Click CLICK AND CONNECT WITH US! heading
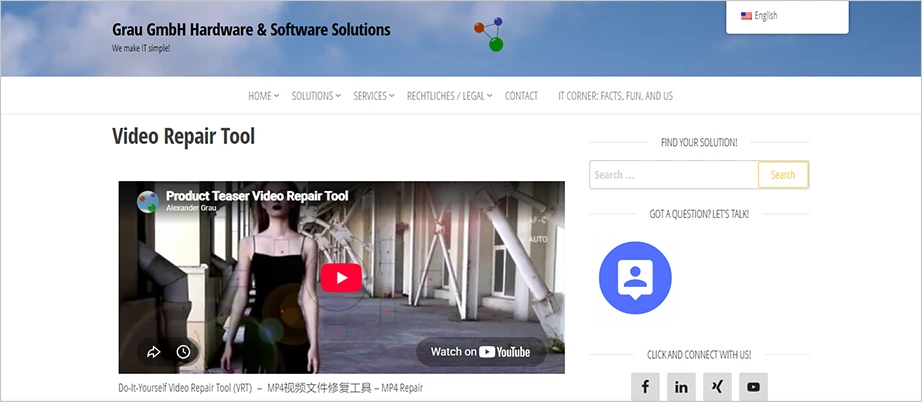922x402 pixels. click(x=699, y=354)
